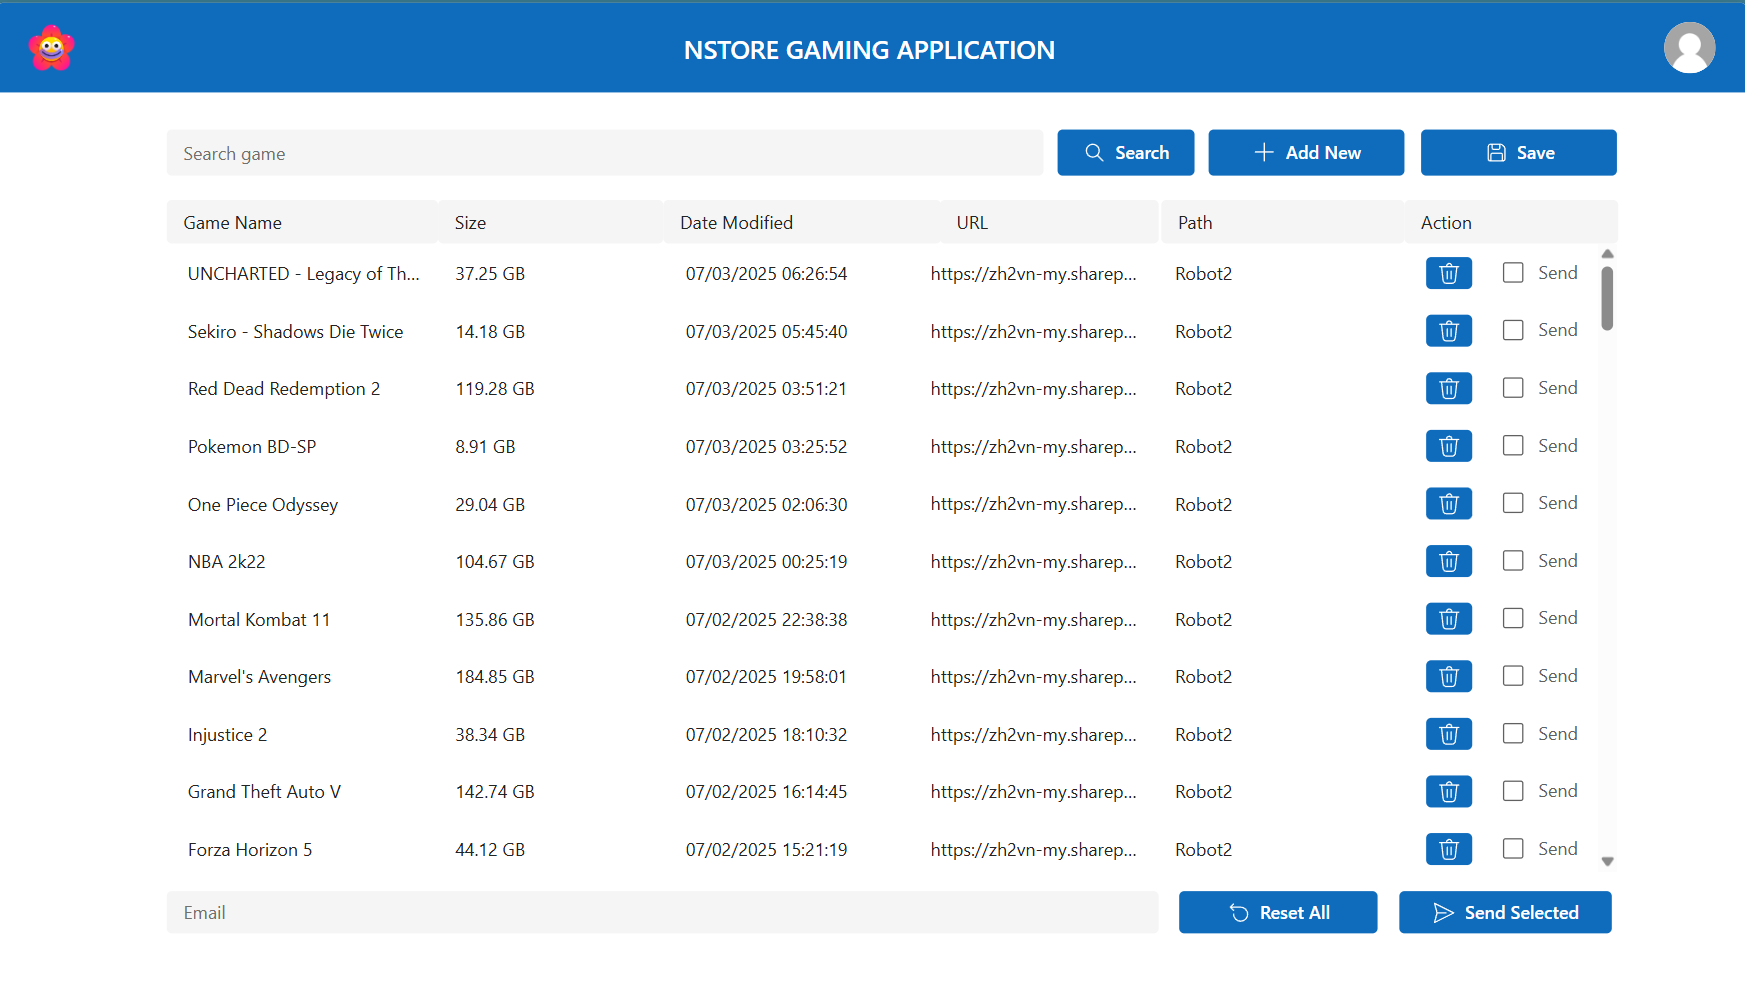The image size is (1745, 981).
Task: Click the Reset All button
Action: tap(1278, 912)
